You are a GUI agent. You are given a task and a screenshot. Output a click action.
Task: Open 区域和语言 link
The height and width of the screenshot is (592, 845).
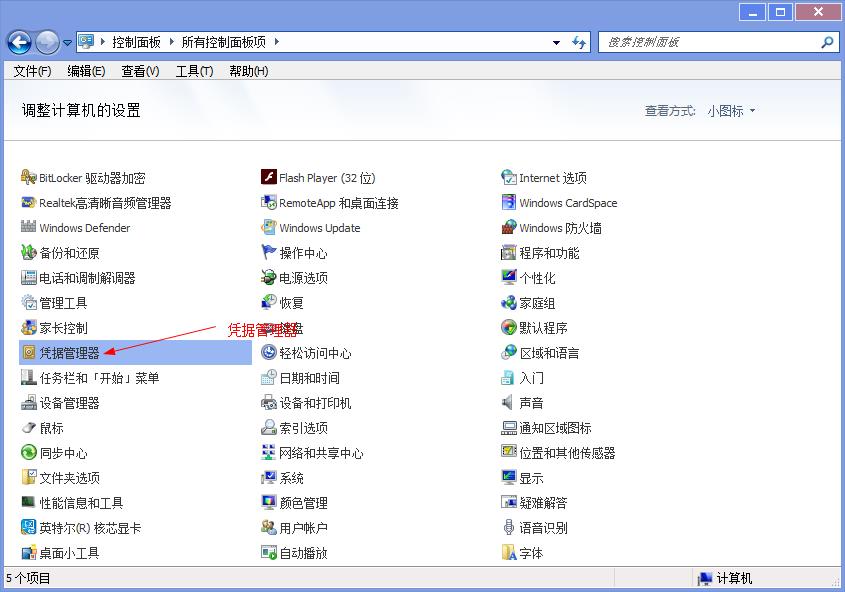pyautogui.click(x=549, y=353)
